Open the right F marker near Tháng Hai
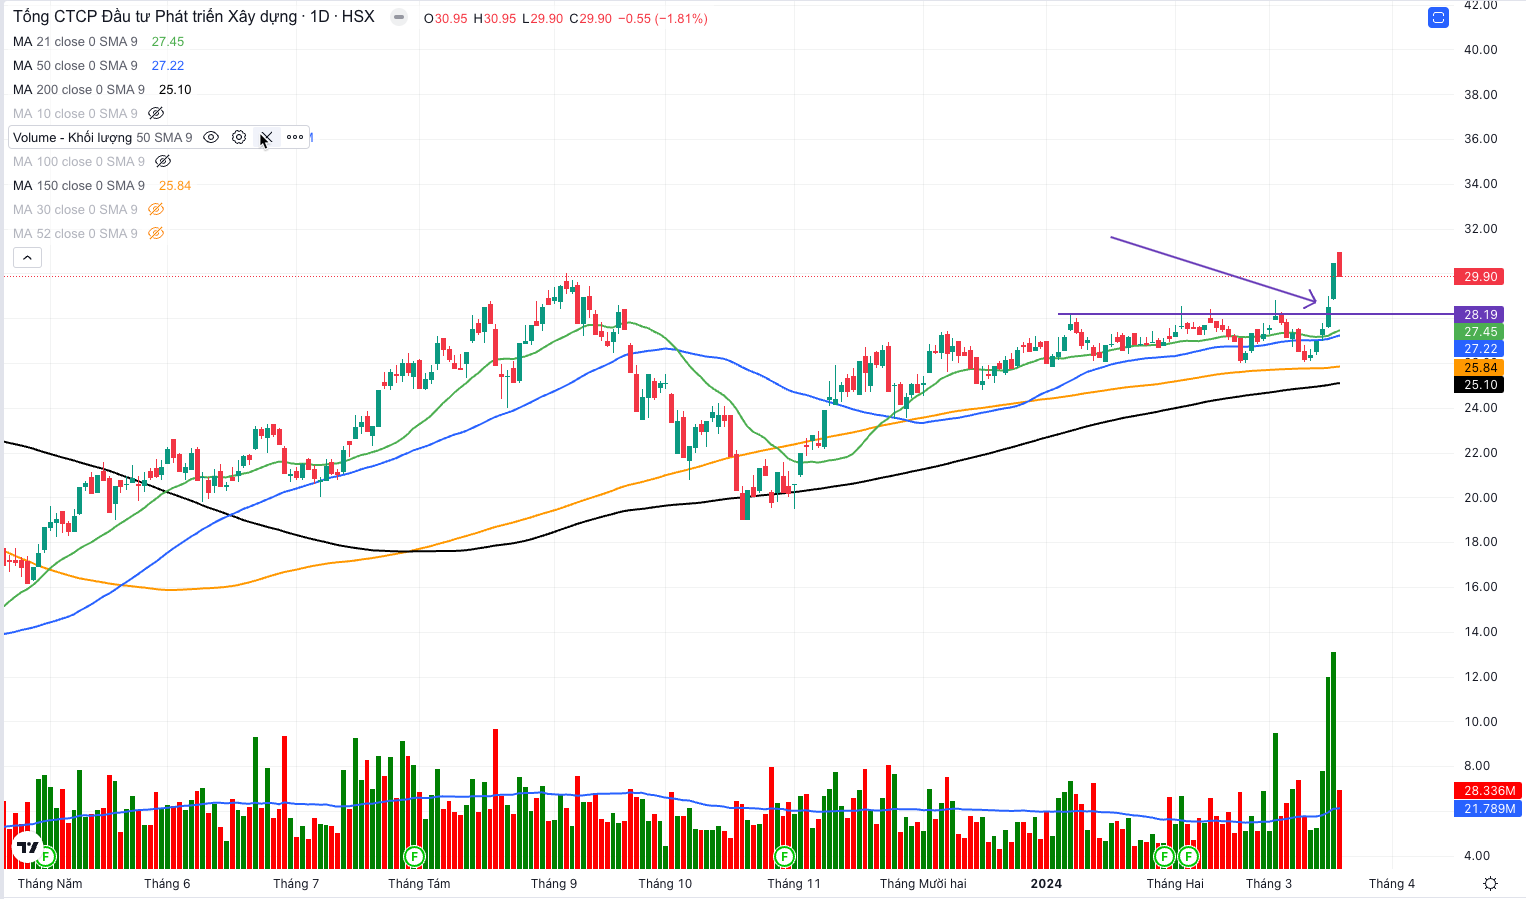The height and width of the screenshot is (899, 1526). (x=1188, y=856)
